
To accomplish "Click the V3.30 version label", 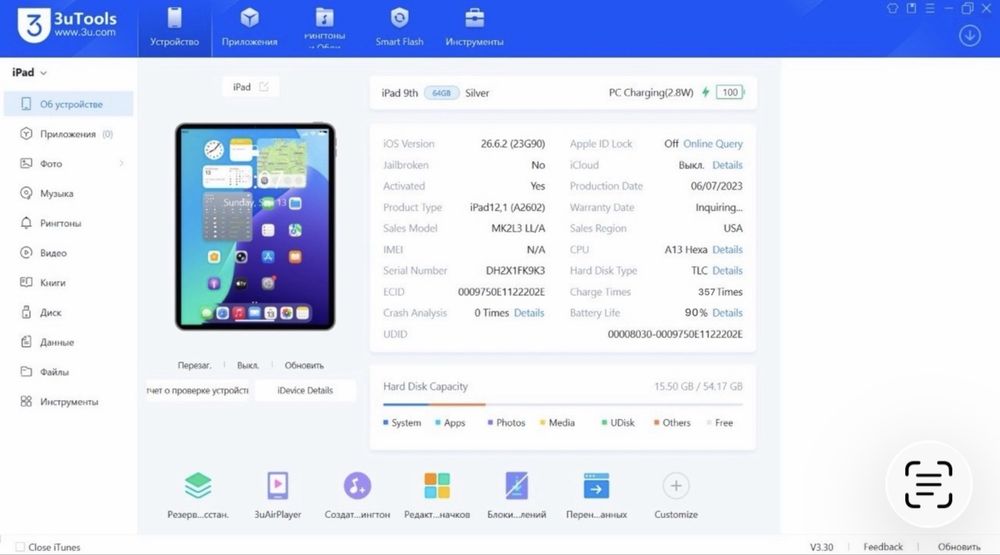I will [821, 547].
